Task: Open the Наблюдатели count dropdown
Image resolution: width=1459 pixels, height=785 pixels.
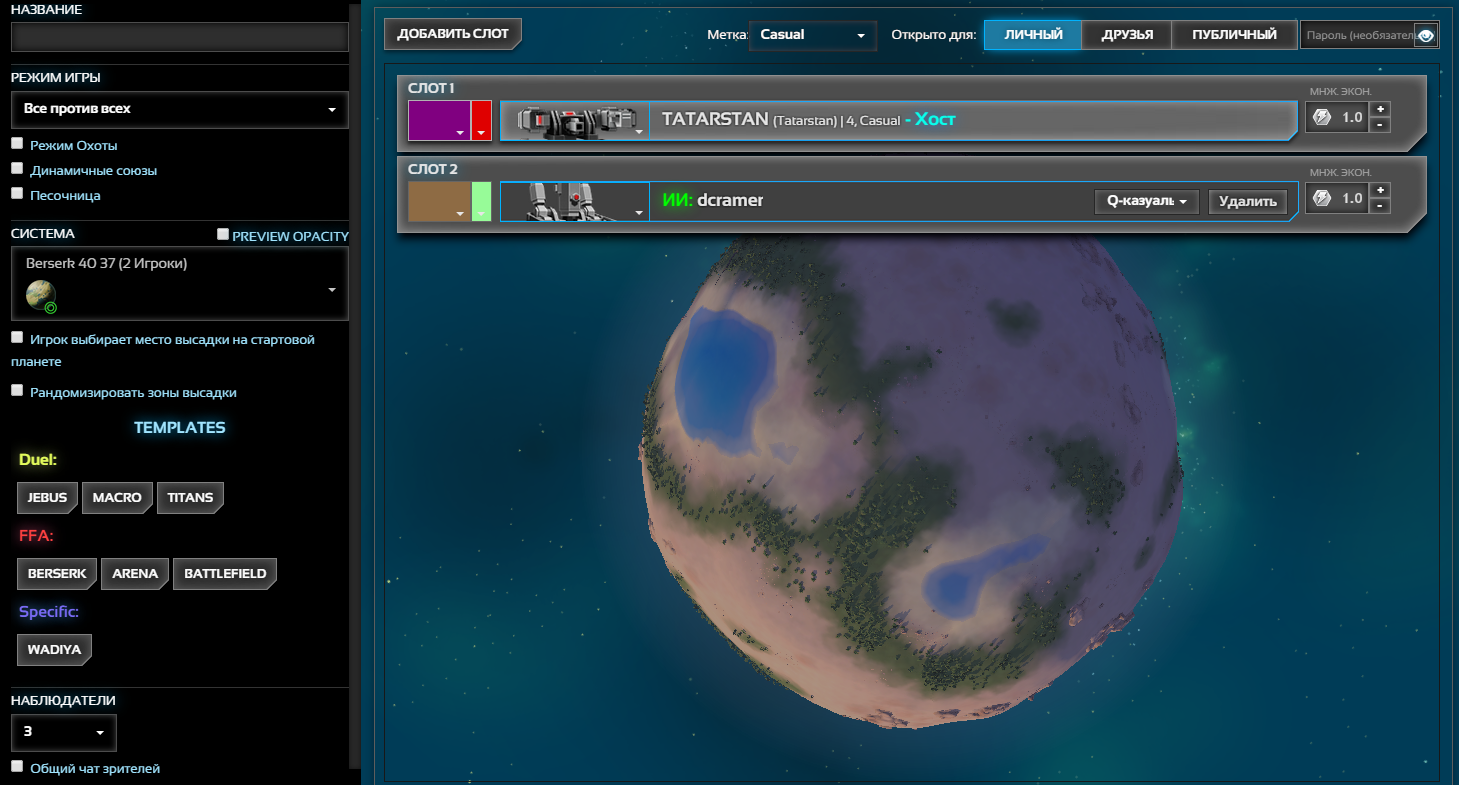Action: [x=64, y=732]
